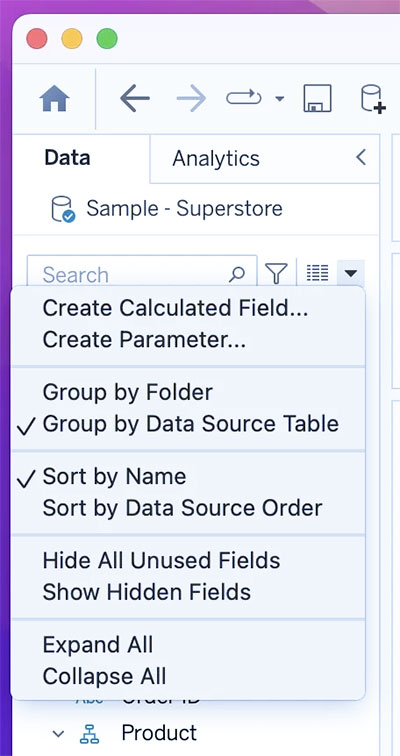Click the view as list grid icon

tap(317, 273)
